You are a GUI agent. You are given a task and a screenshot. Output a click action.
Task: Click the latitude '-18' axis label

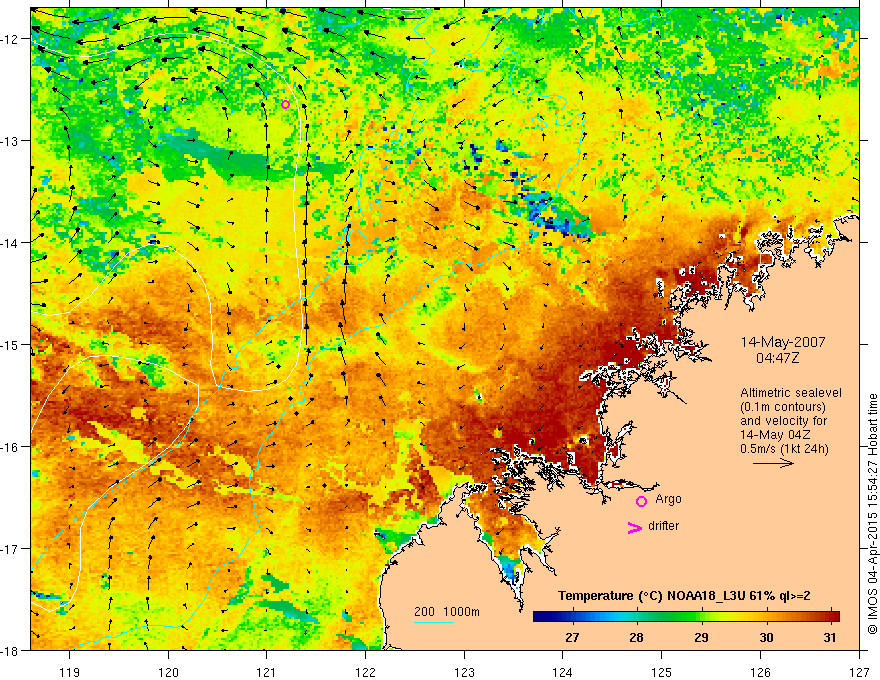coord(10,650)
